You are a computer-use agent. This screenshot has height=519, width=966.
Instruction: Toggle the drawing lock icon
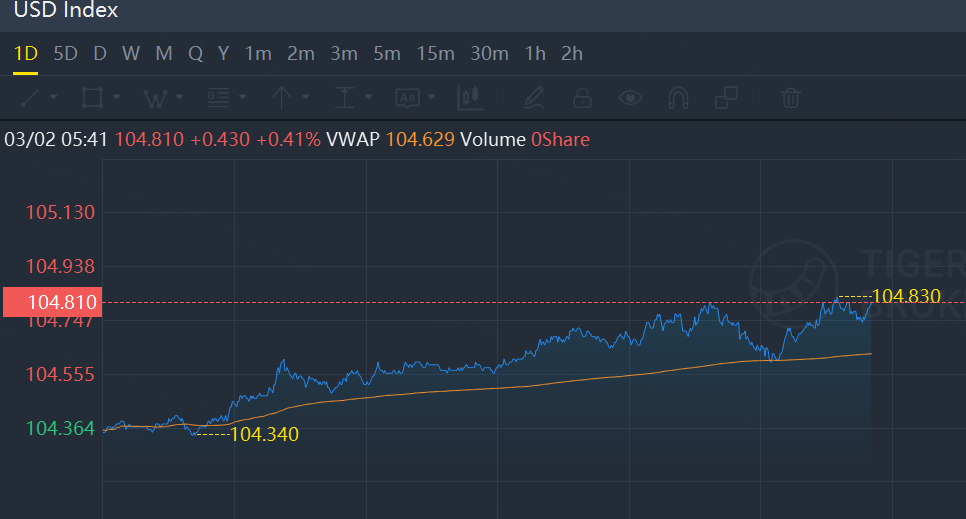582,98
